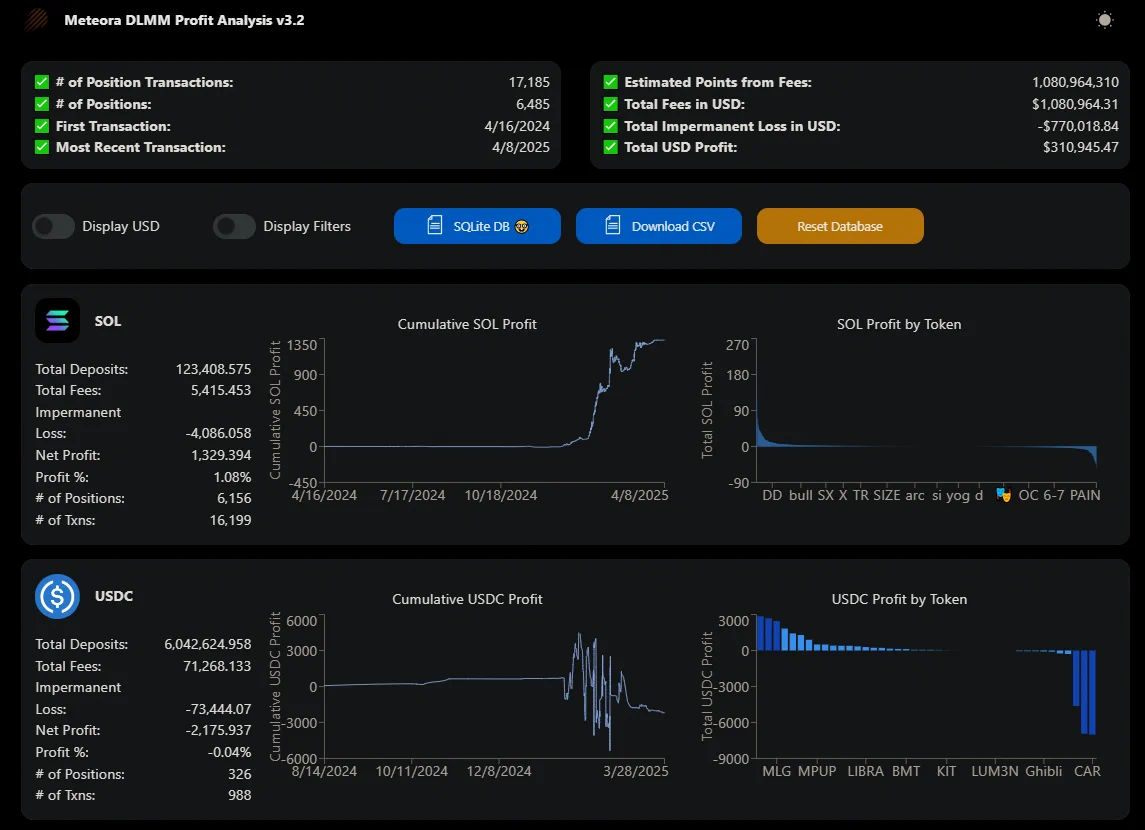Viewport: 1145px width, 830px height.
Task: Click the 10/18/2024 axis date on SOL chart
Action: click(501, 495)
